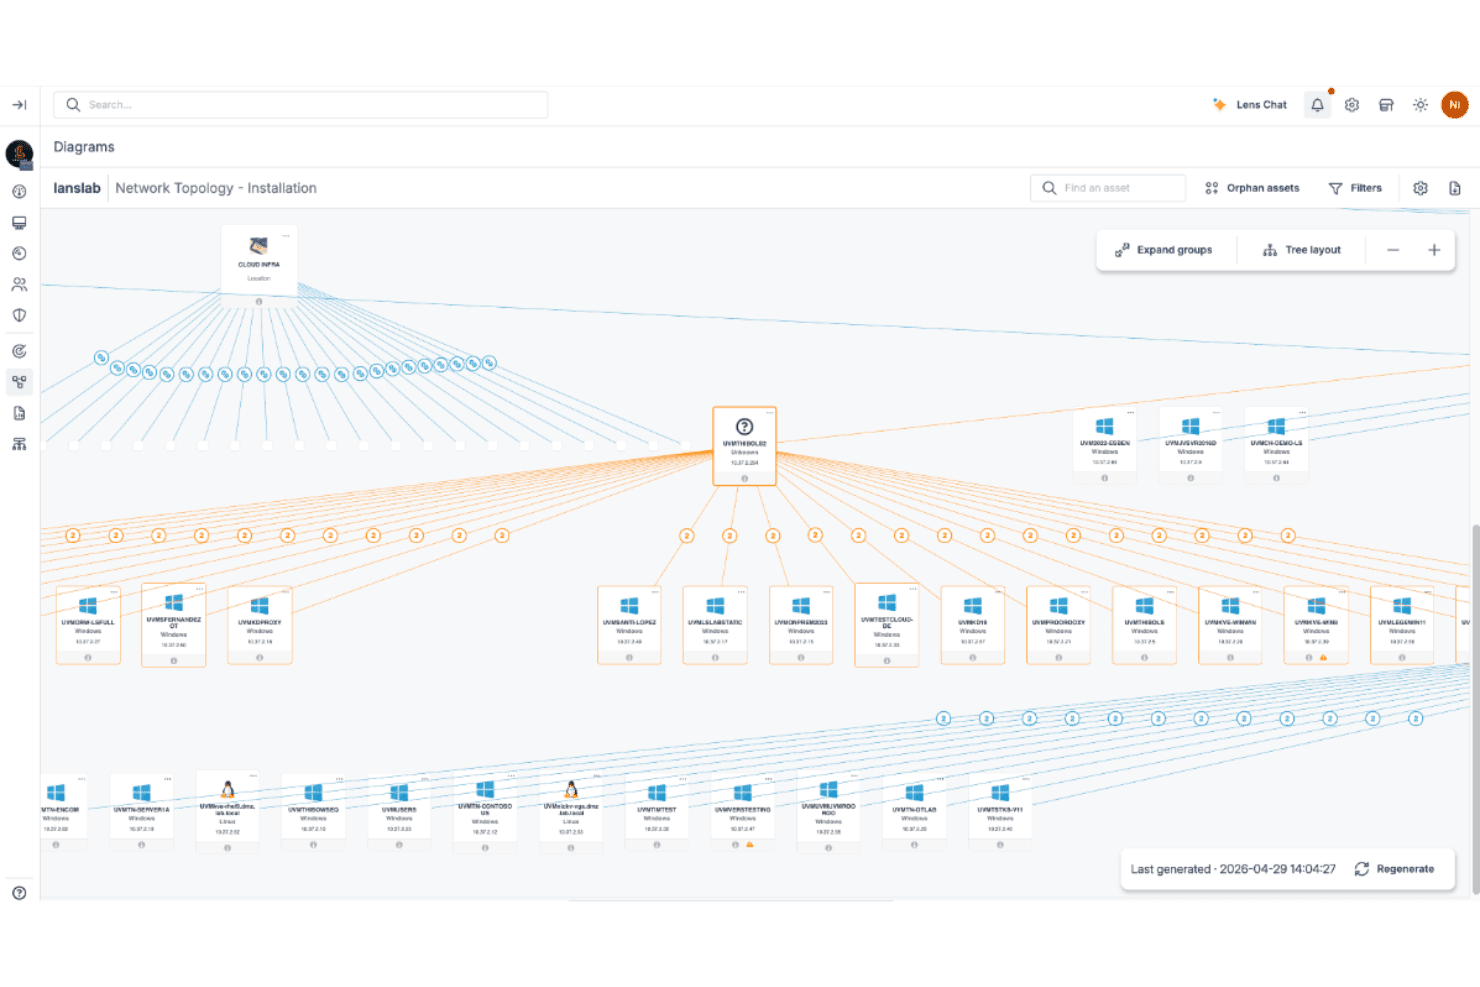Click info icon on UVMCH-DEMO-LS node
This screenshot has height=987, width=1480.
1277,478
